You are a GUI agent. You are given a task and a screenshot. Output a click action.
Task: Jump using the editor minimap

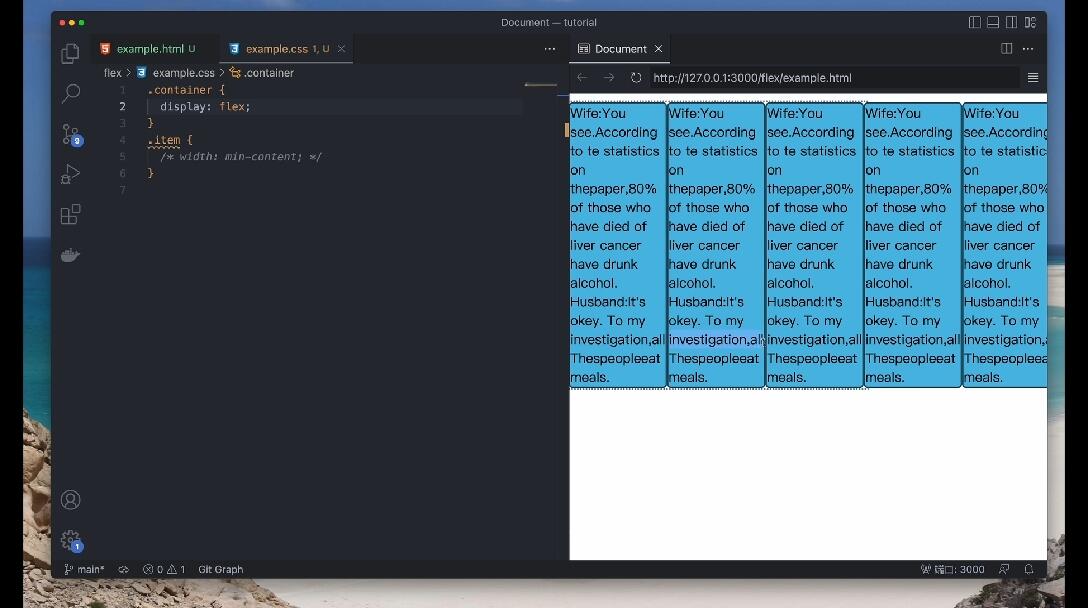click(541, 85)
